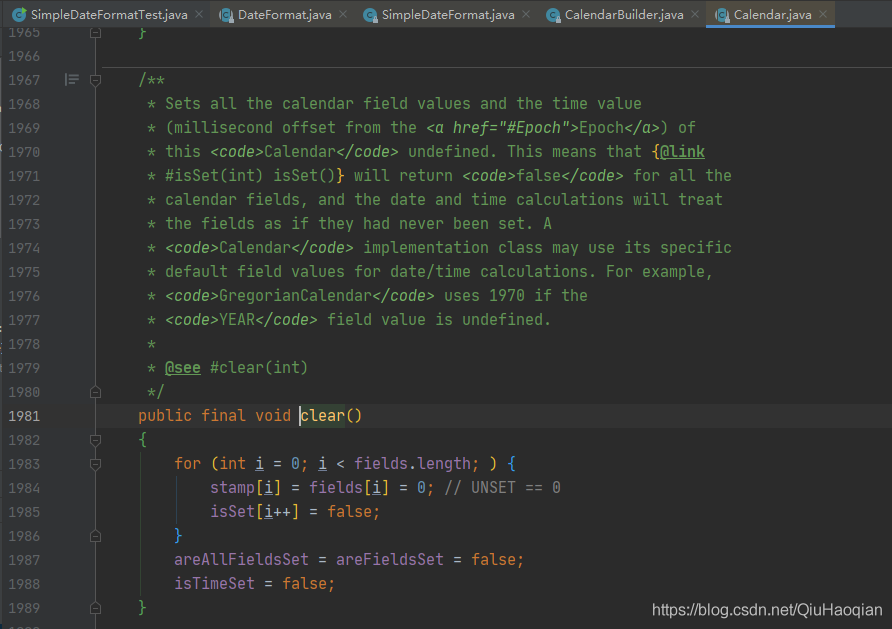This screenshot has height=629, width=892.
Task: Click the "final" keyword on line 1981
Action: click(x=224, y=416)
